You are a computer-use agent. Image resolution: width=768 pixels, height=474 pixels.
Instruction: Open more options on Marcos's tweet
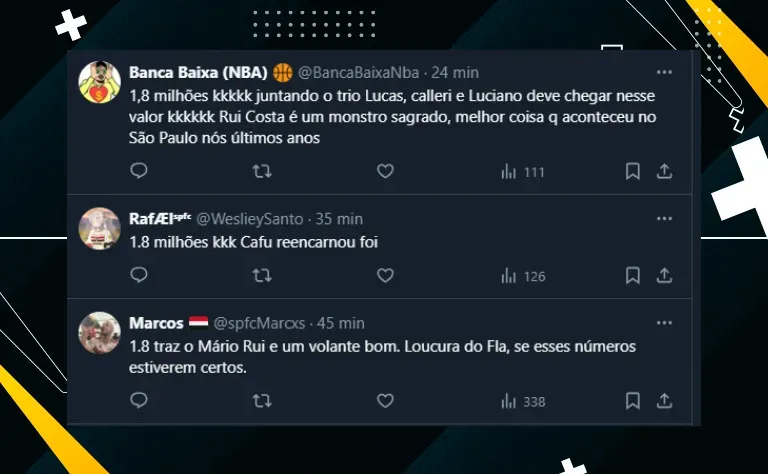click(664, 323)
